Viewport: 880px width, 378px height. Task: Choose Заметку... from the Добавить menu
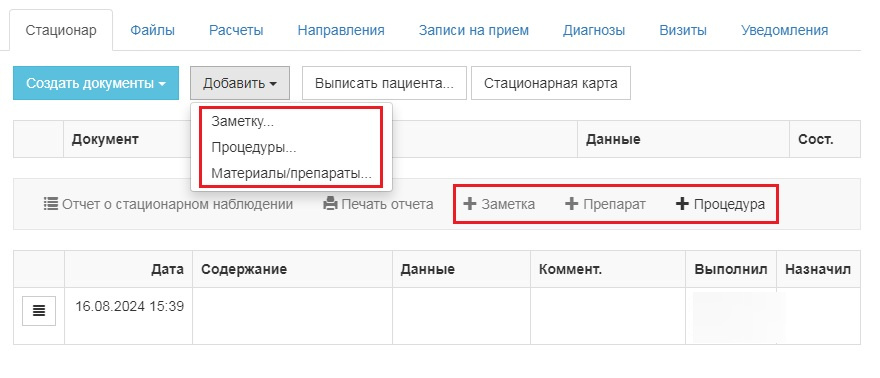(291, 121)
